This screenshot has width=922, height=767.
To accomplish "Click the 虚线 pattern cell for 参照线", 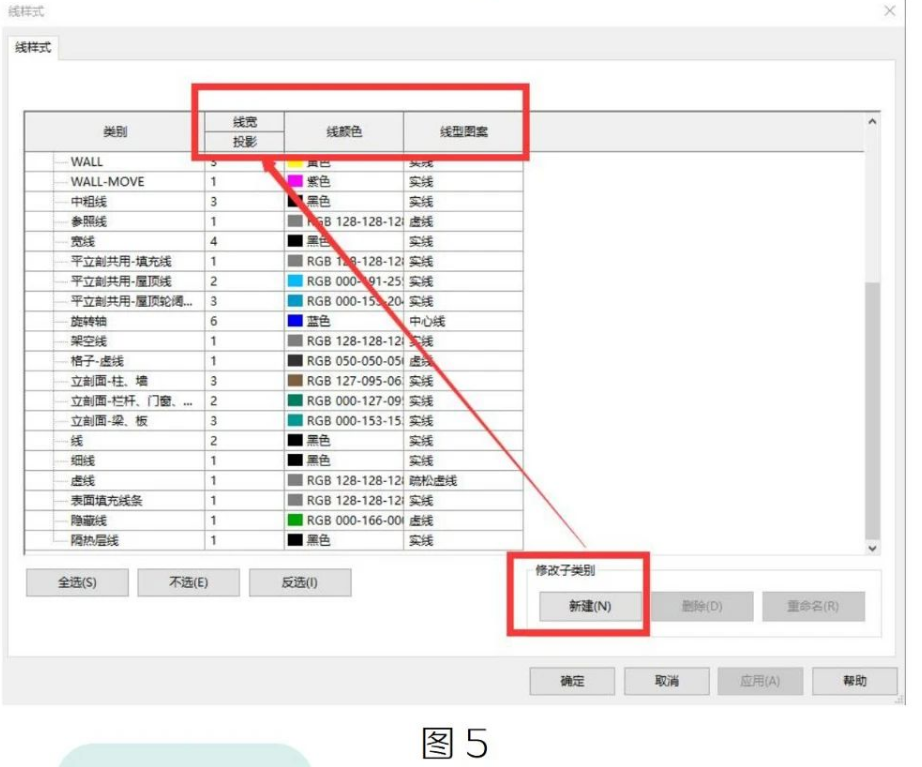I will (463, 221).
